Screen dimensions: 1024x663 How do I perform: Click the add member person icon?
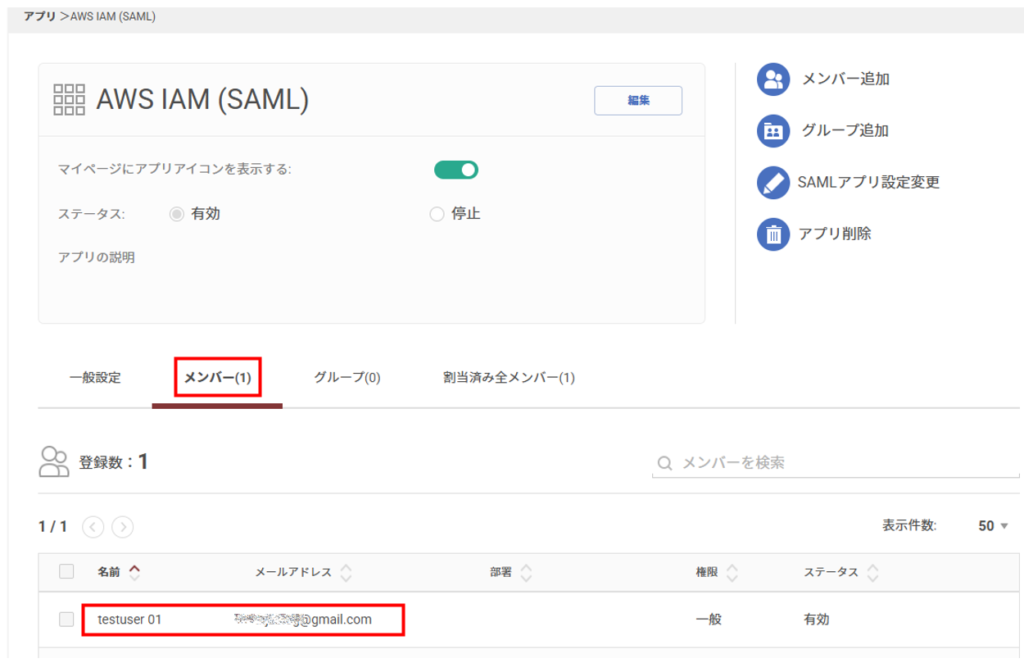click(x=773, y=80)
